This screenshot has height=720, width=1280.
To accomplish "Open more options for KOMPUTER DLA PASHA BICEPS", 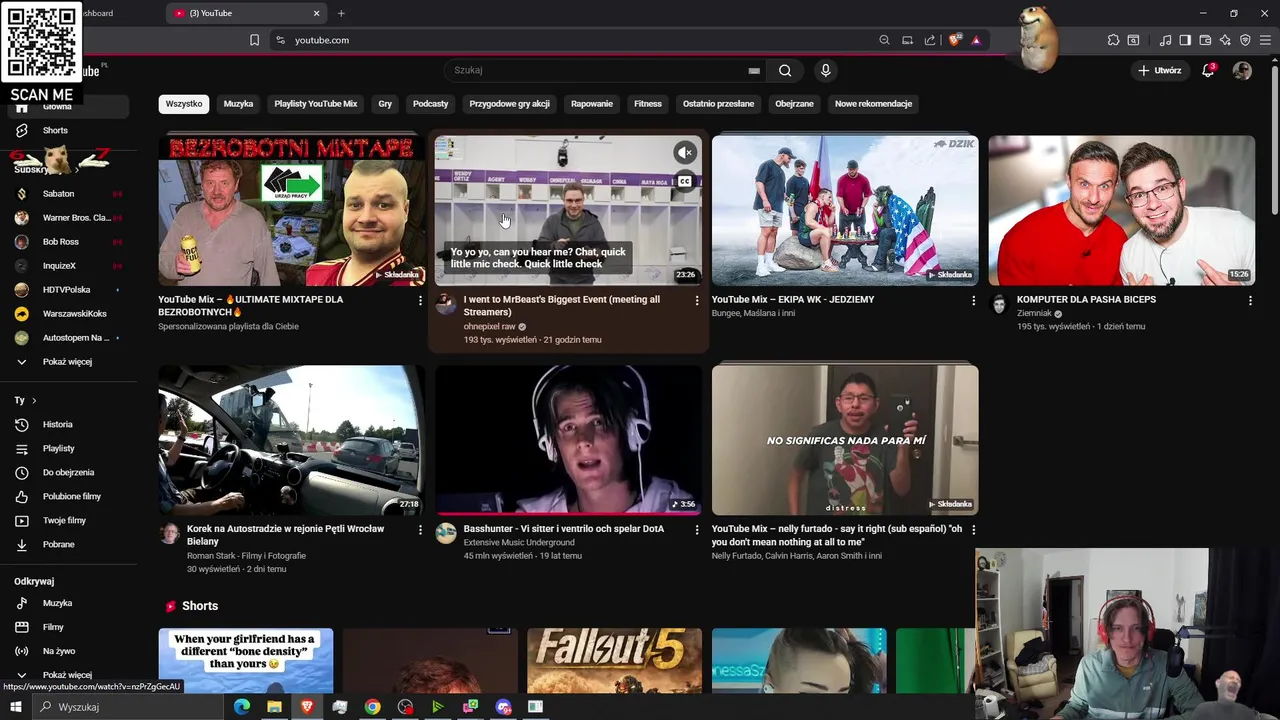I will 1250,300.
